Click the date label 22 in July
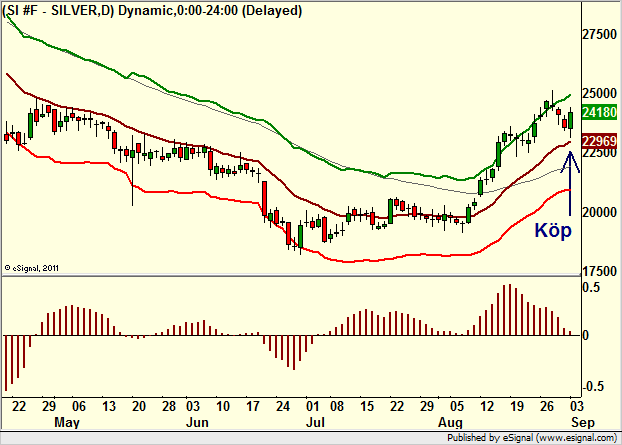Viewport: 622px width, 445px height. point(397,406)
